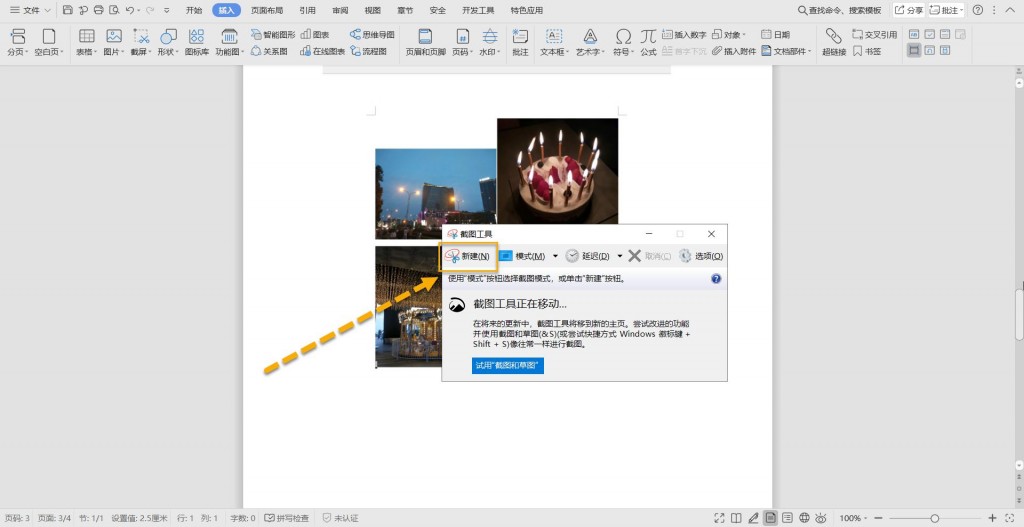Open the 图标库 icon library
Image resolution: width=1024 pixels, height=527 pixels.
tap(197, 42)
